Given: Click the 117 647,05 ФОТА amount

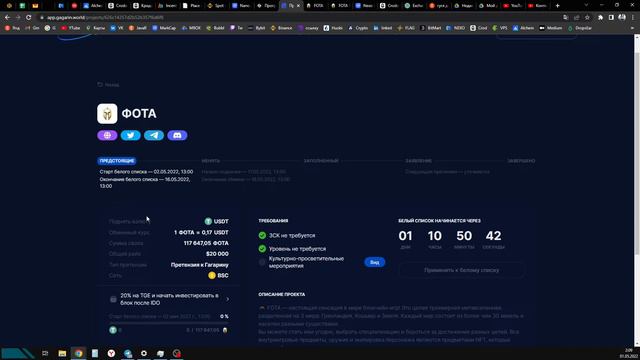Looking at the screenshot, I should click(206, 243).
